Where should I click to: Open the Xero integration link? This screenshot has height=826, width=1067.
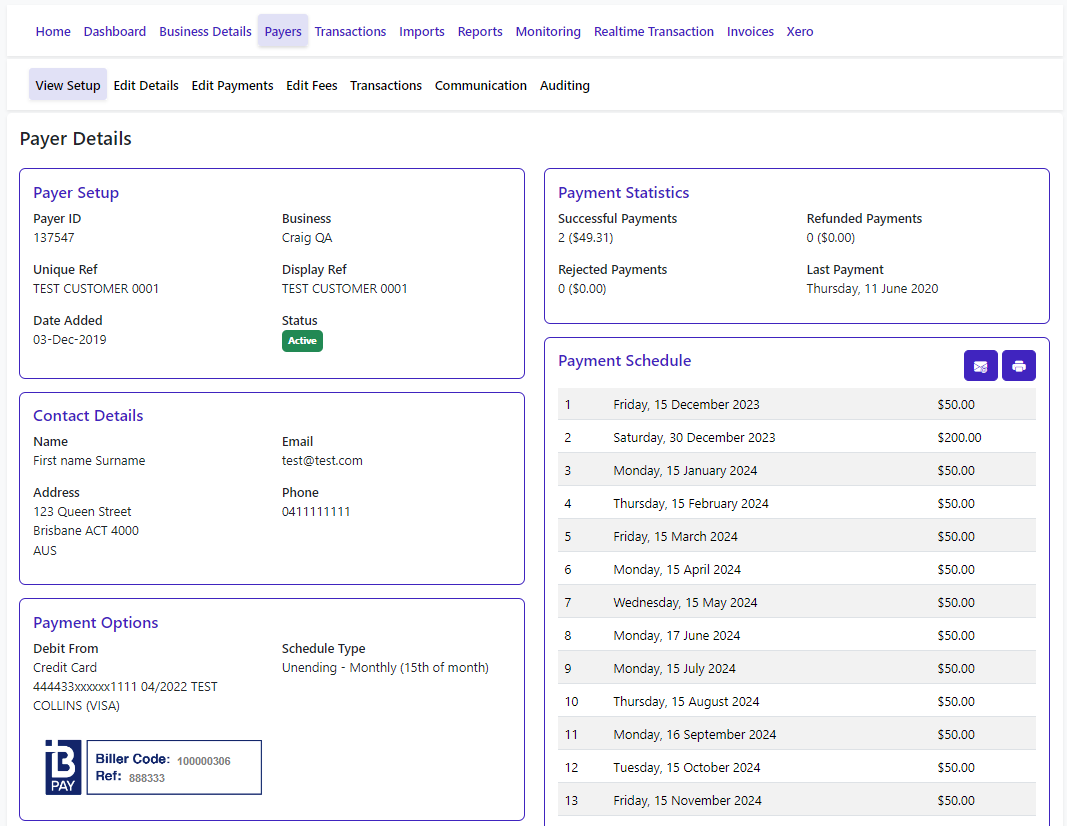[799, 32]
